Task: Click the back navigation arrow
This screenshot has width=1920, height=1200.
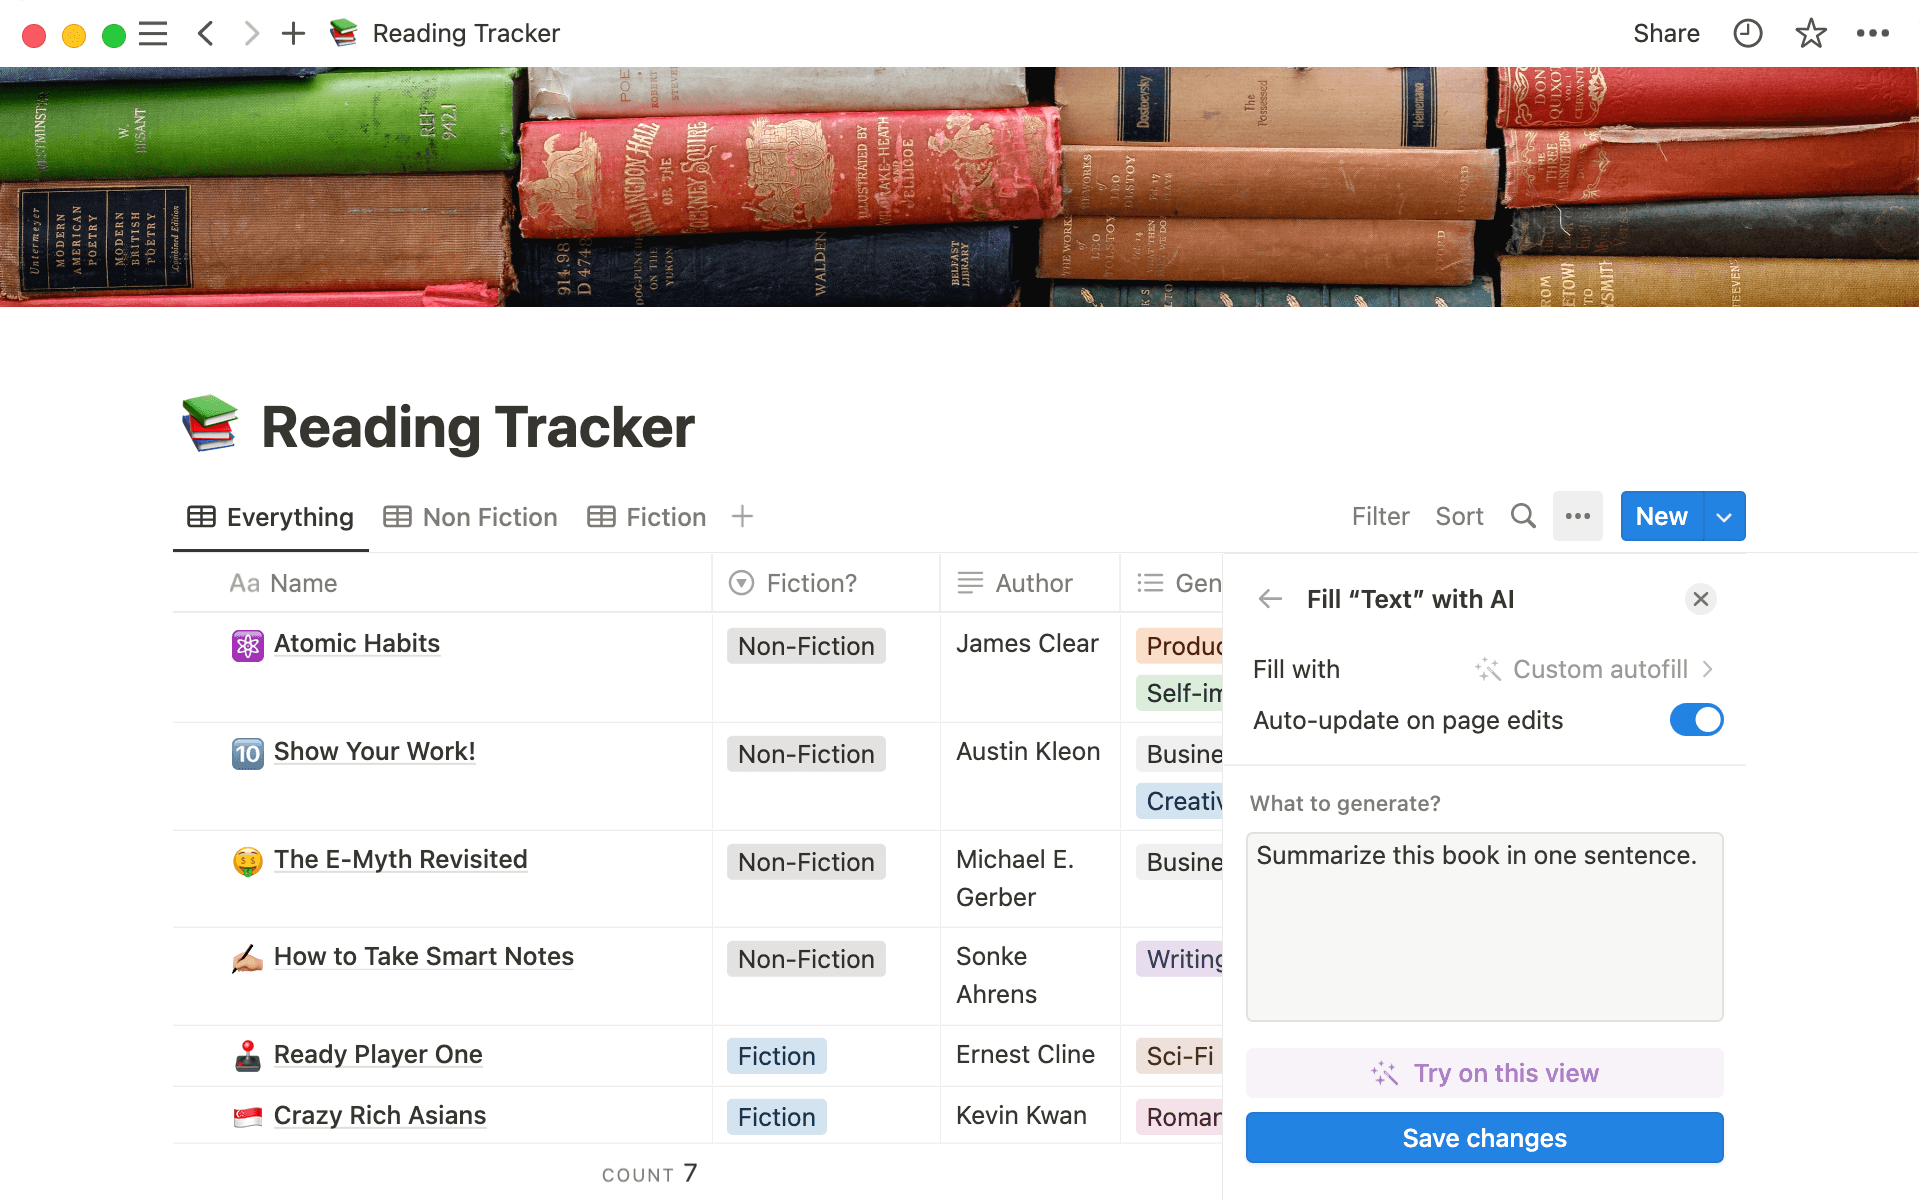Action: pyautogui.click(x=205, y=33)
